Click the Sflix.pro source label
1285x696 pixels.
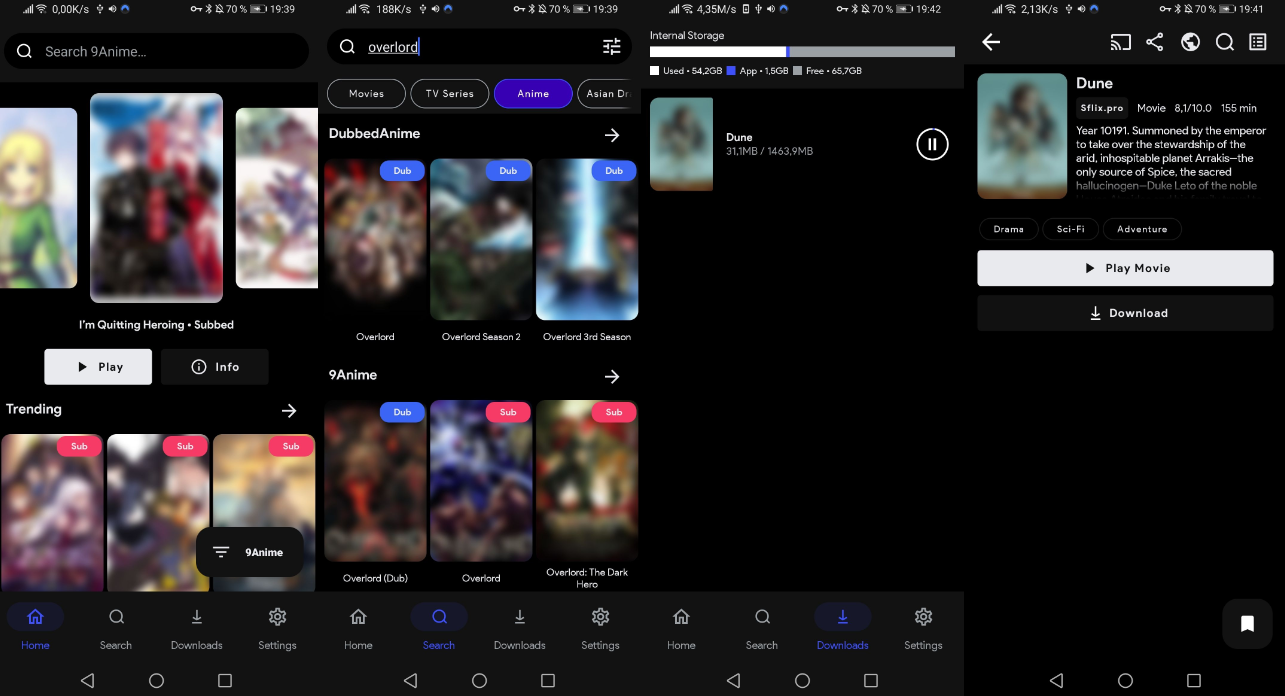[1102, 108]
